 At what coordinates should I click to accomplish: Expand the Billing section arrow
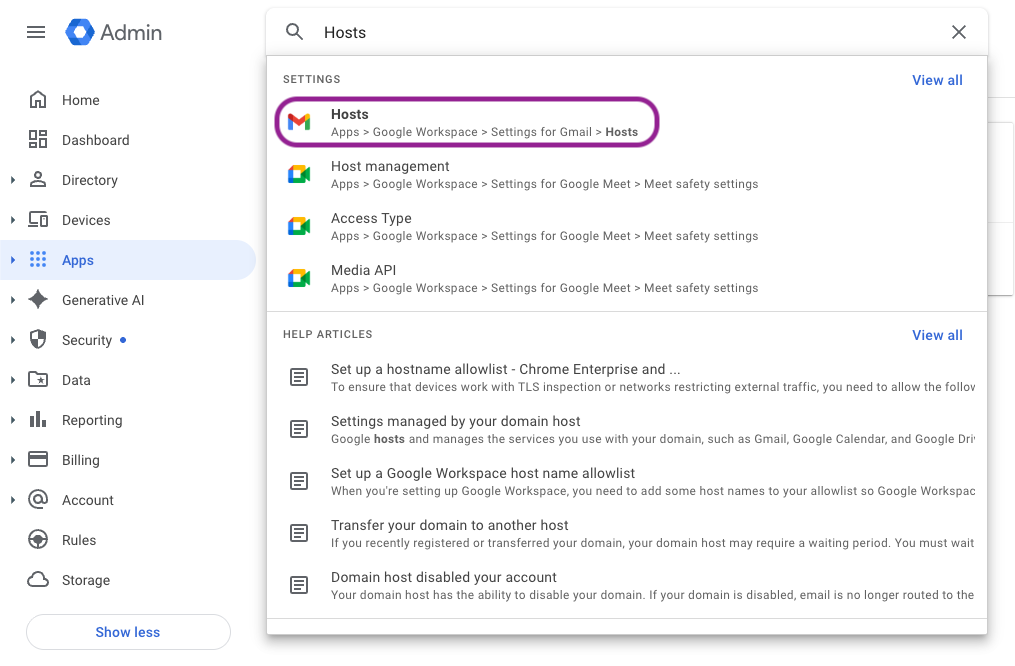coord(13,460)
